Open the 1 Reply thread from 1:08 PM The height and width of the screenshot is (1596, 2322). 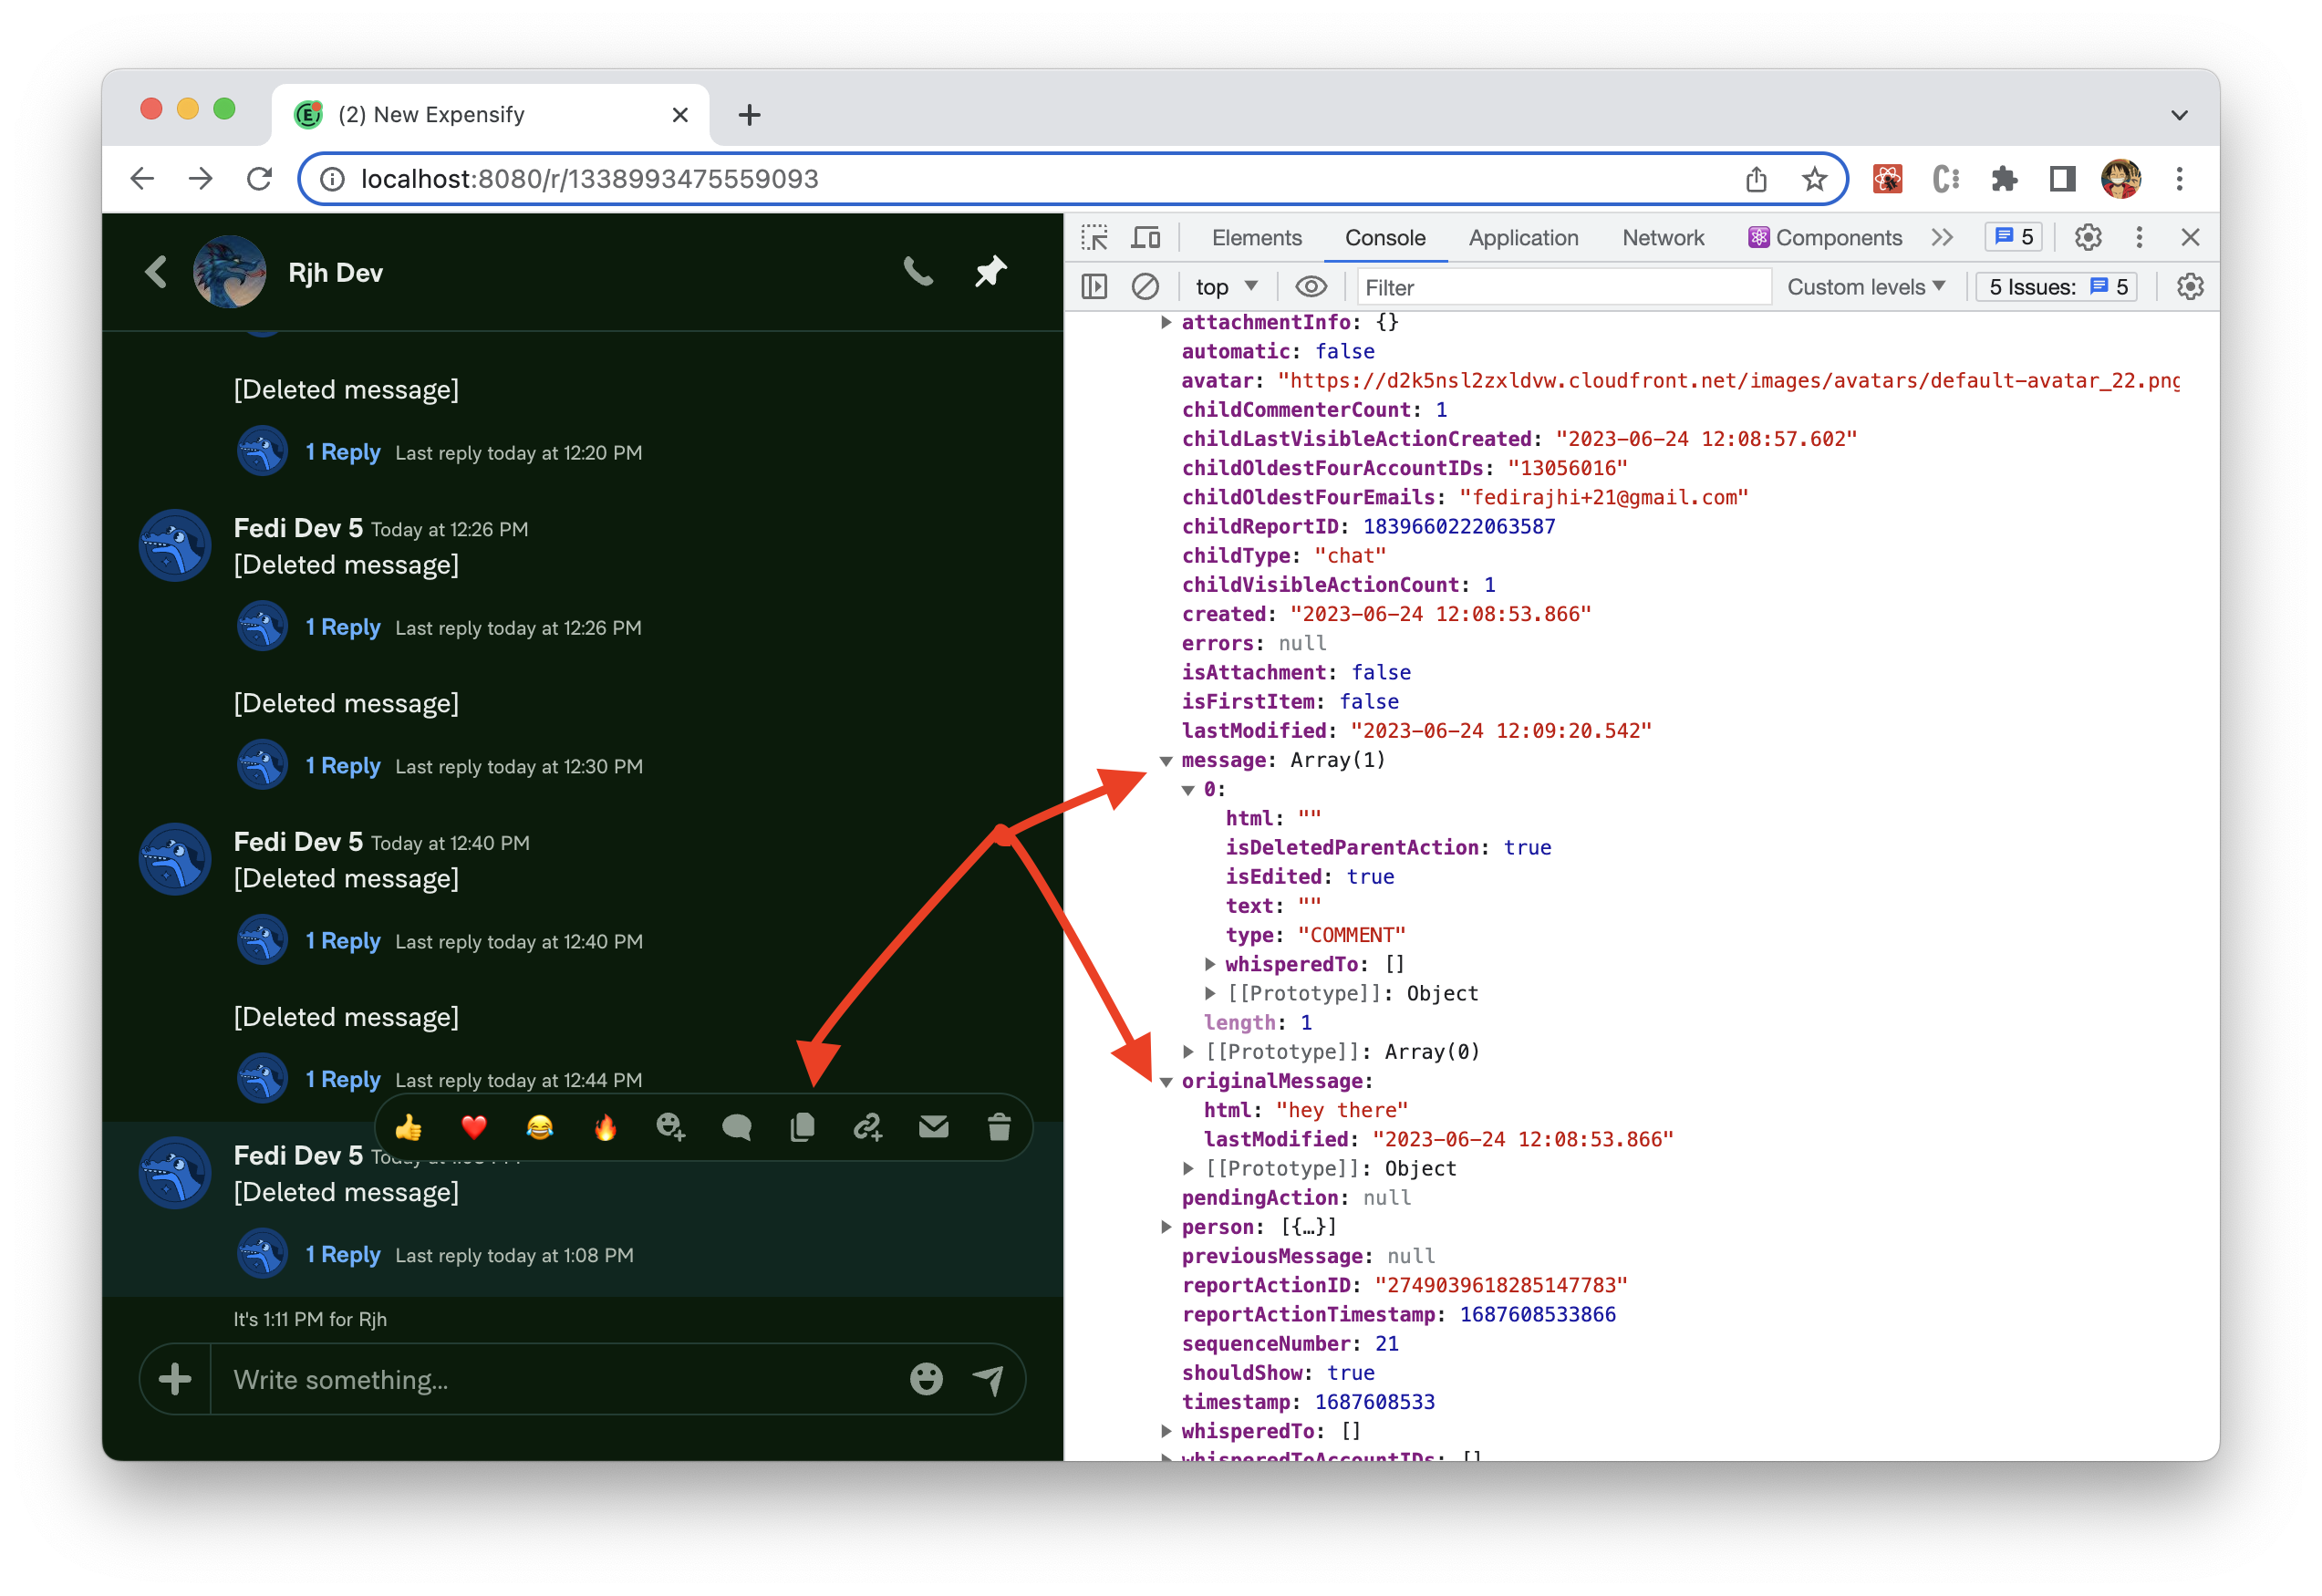(x=343, y=1253)
